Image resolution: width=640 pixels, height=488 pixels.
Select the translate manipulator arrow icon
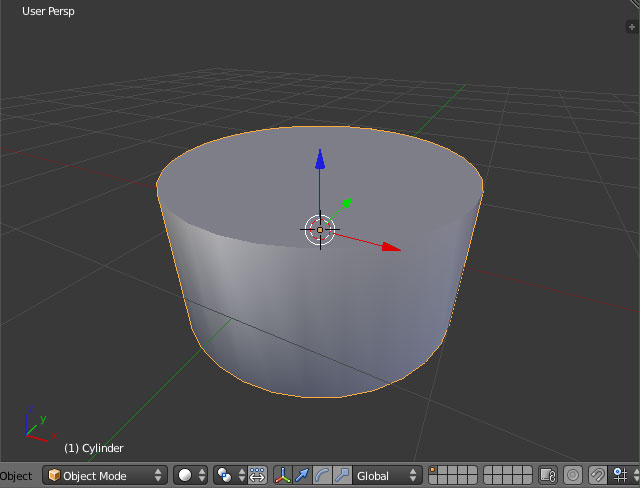point(302,476)
